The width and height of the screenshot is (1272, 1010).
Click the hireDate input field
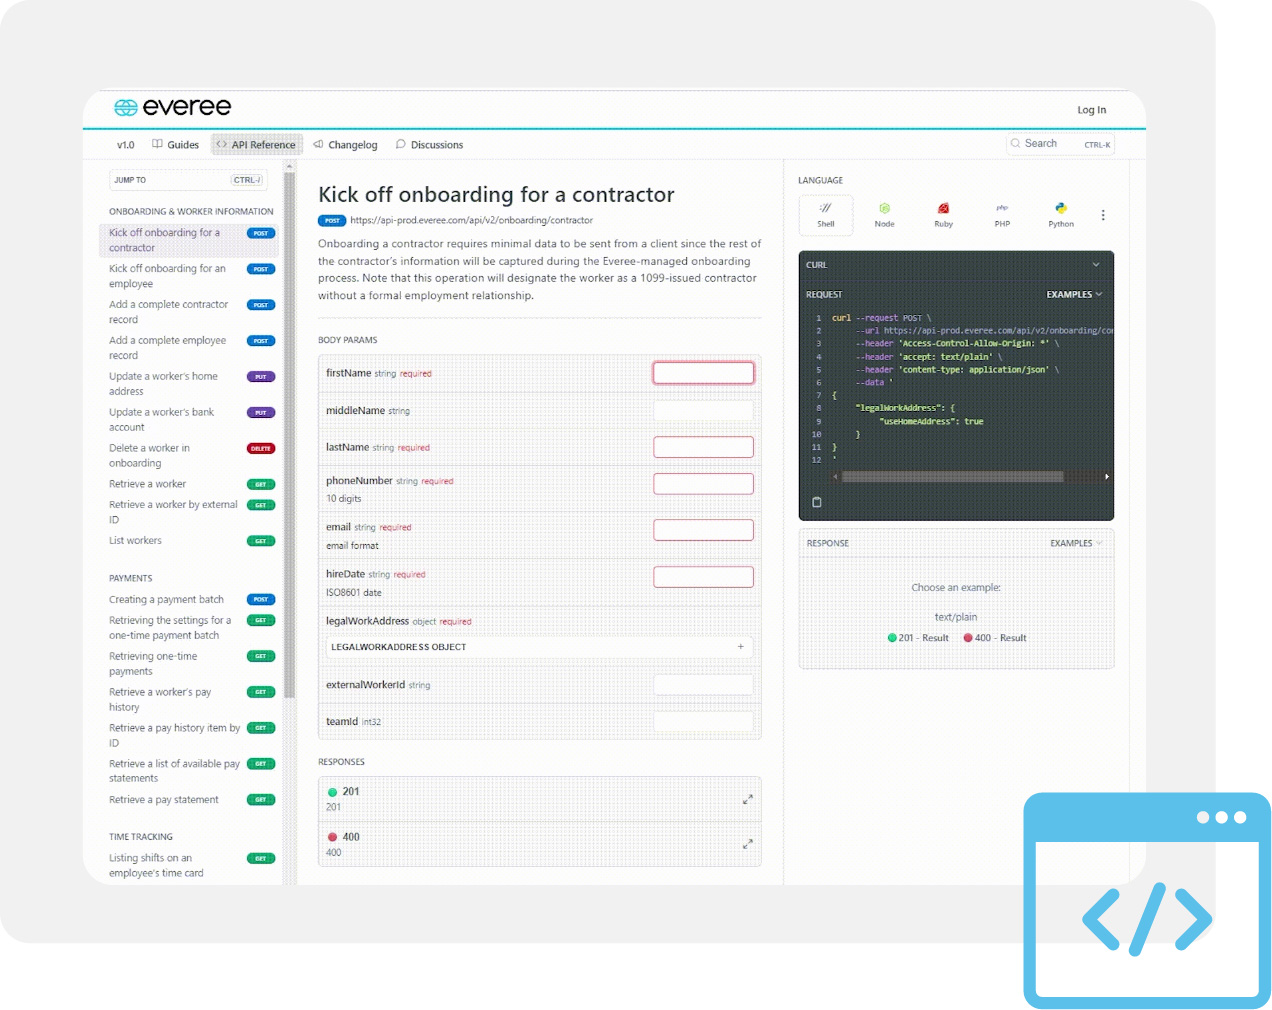point(703,577)
